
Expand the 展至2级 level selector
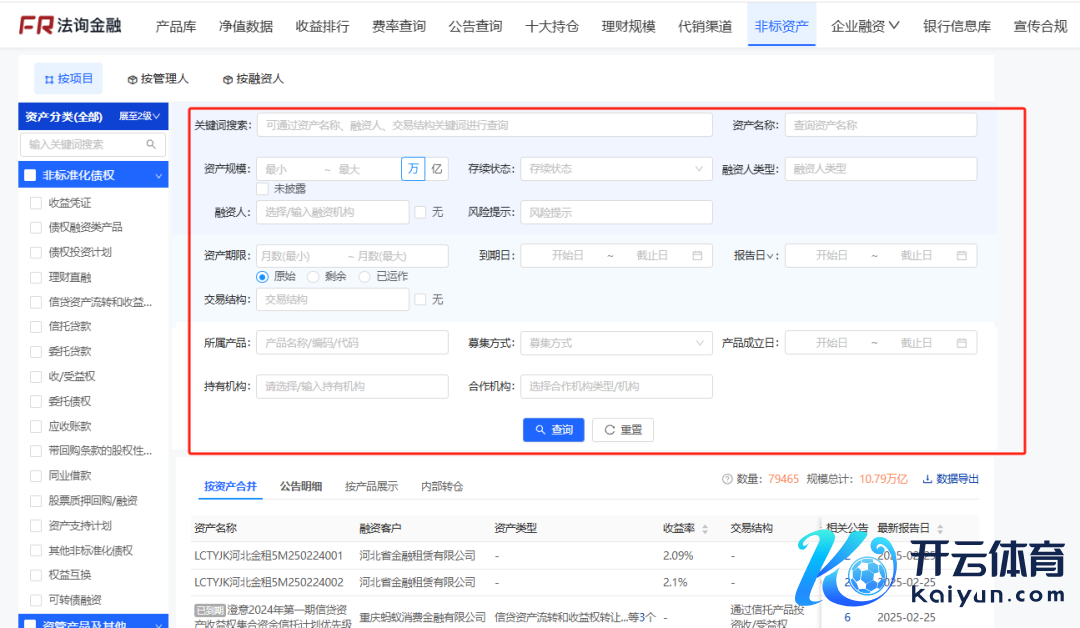coord(139,117)
